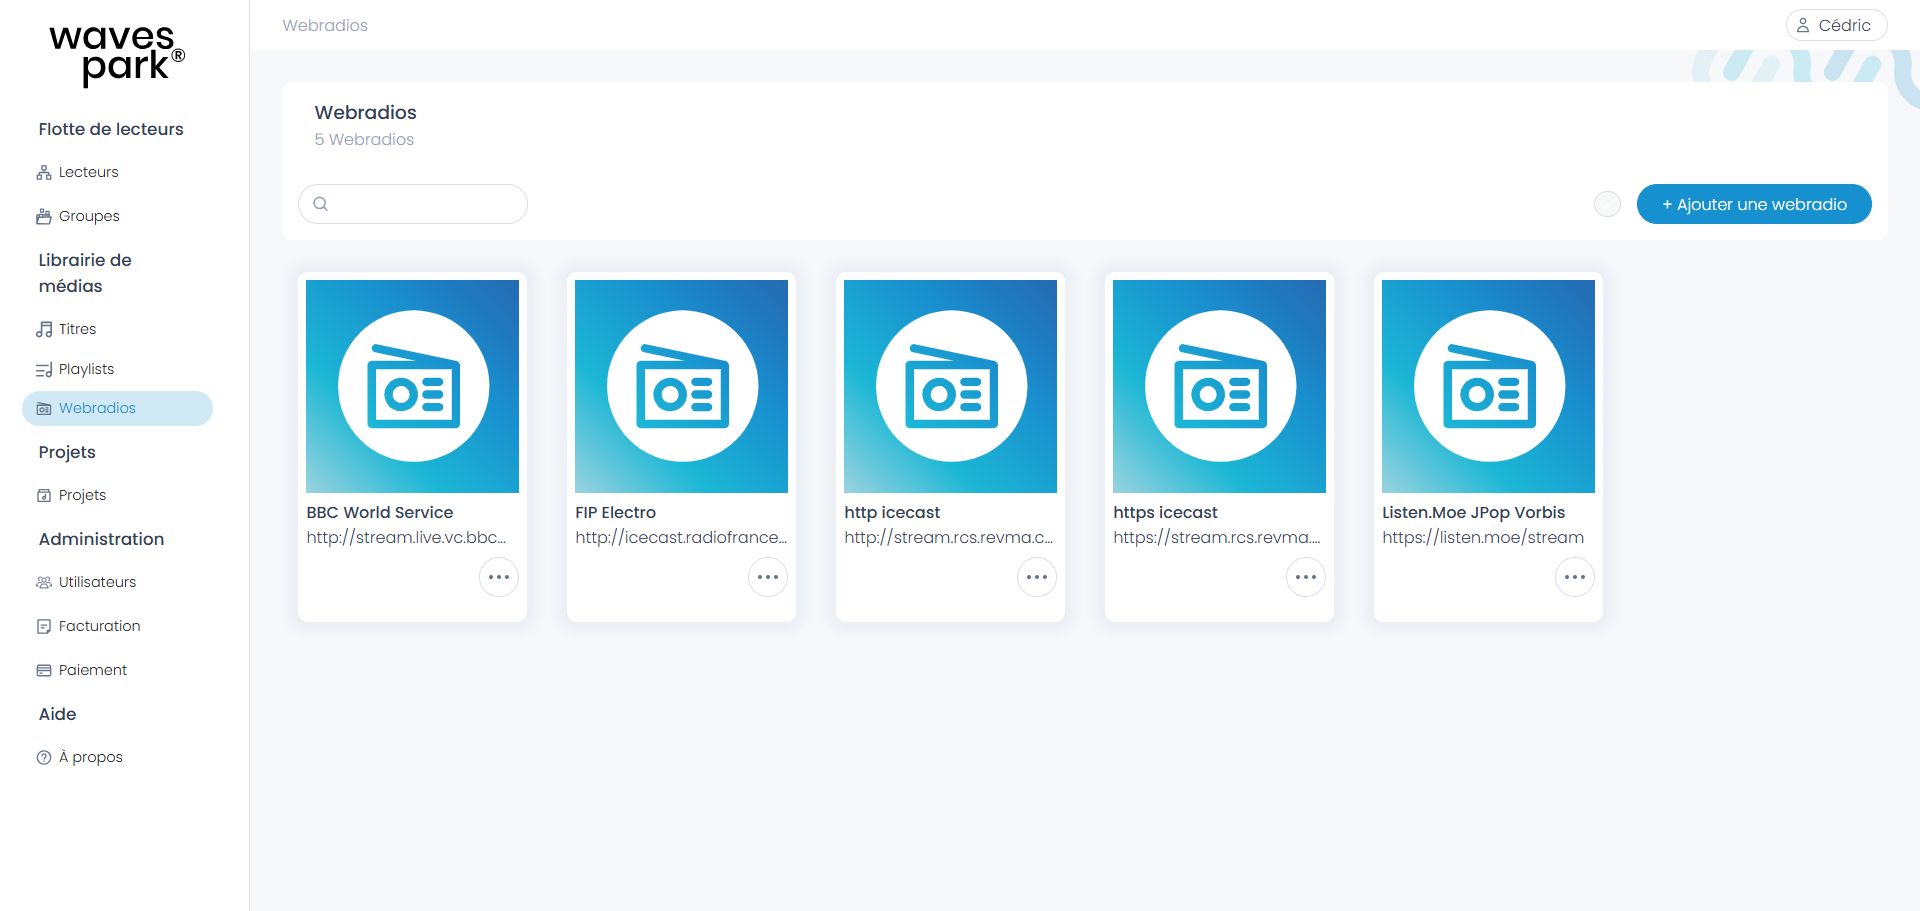Select the Listen.Moe JPop Vorbis thumbnail
1920x911 pixels.
1488,386
